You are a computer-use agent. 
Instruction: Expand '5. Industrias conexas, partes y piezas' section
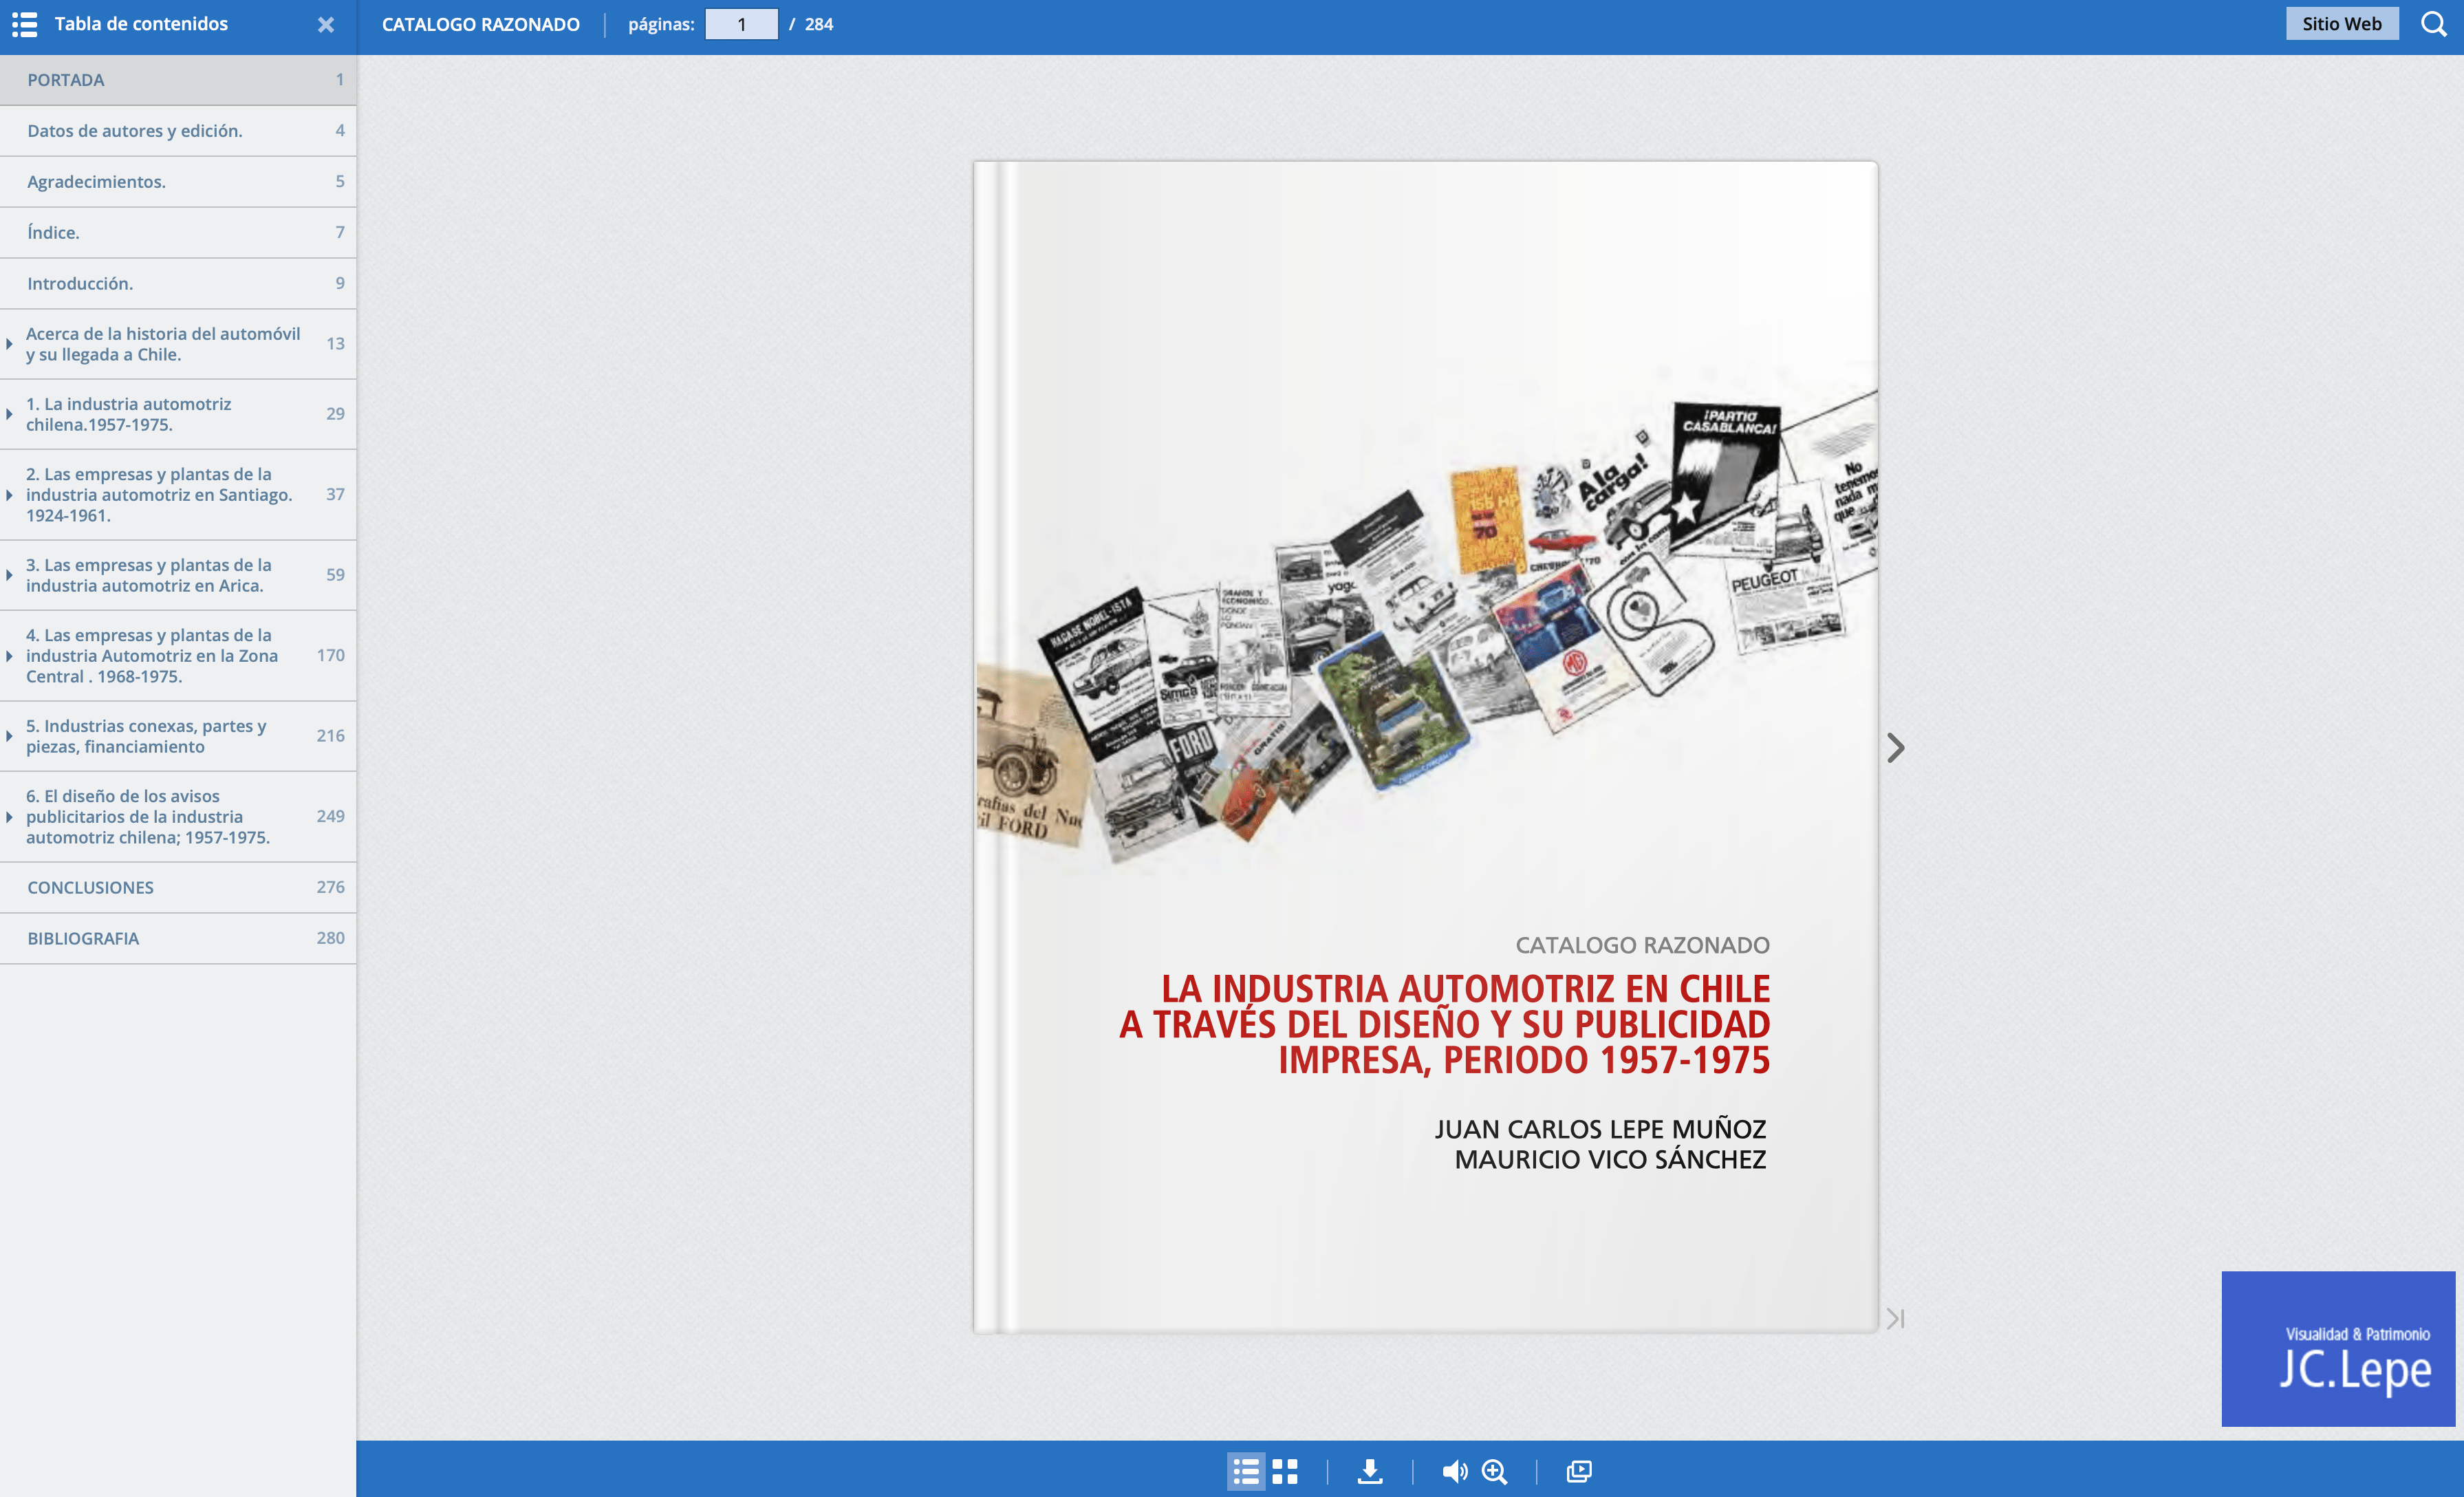9,736
